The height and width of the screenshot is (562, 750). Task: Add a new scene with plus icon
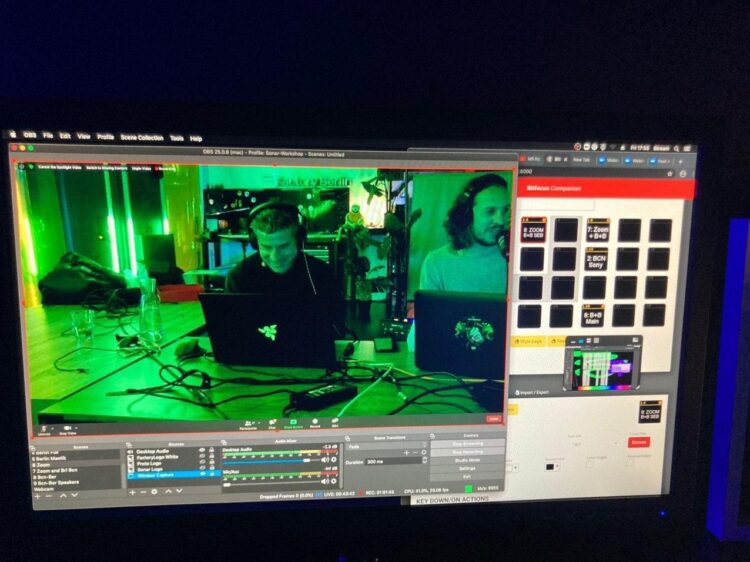37,496
